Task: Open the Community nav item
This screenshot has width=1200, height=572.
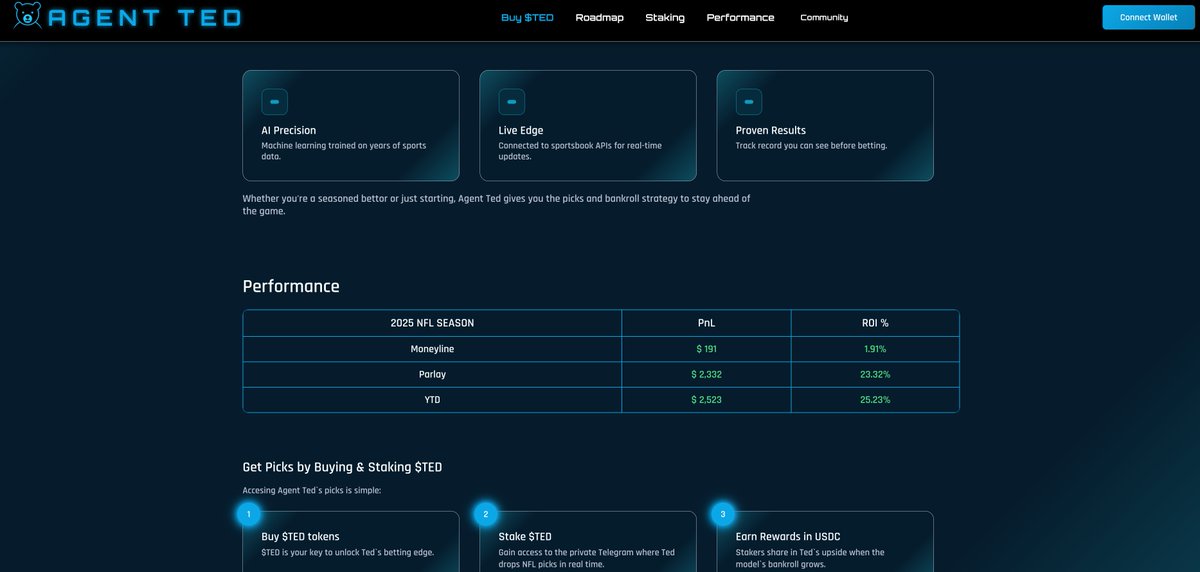Action: point(824,17)
